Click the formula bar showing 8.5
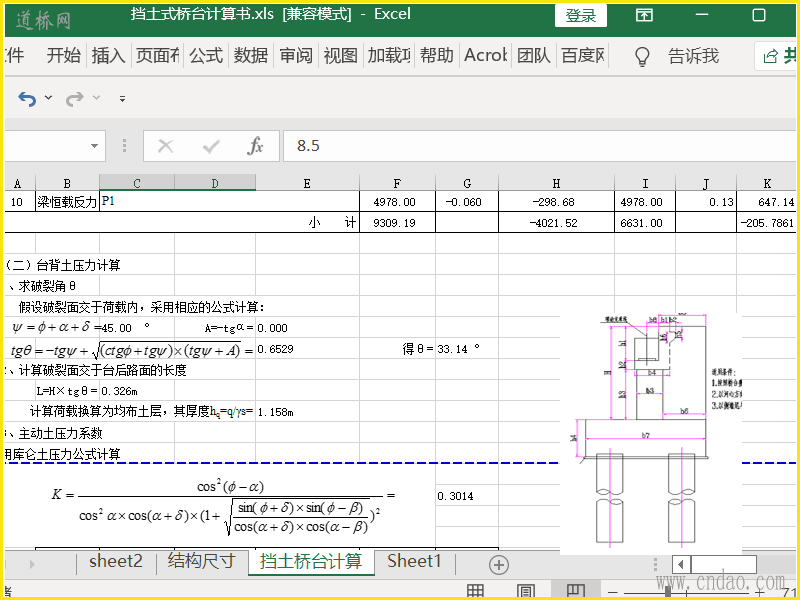The image size is (800, 600). click(x=539, y=146)
